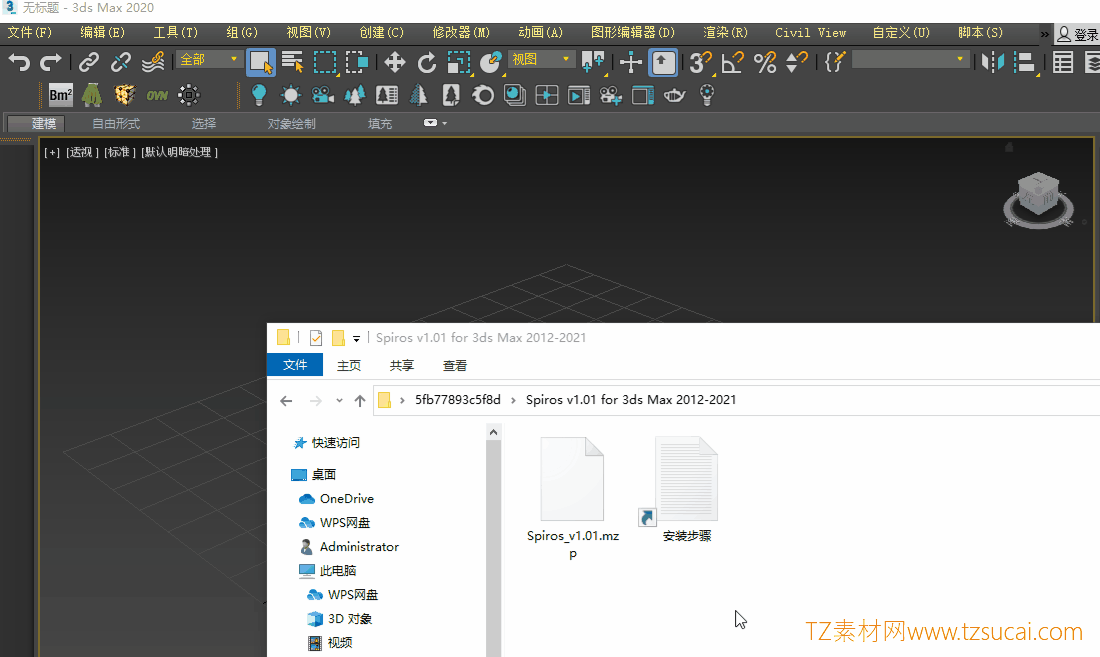Choose the Rectangular Selection Region tool
The image size is (1100, 657).
[325, 62]
